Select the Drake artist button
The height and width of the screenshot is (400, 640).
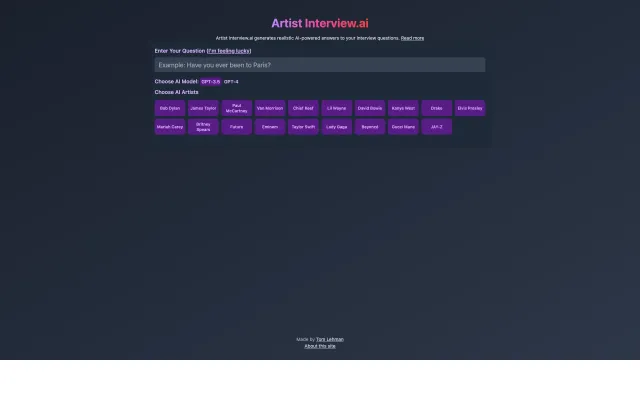tap(437, 108)
